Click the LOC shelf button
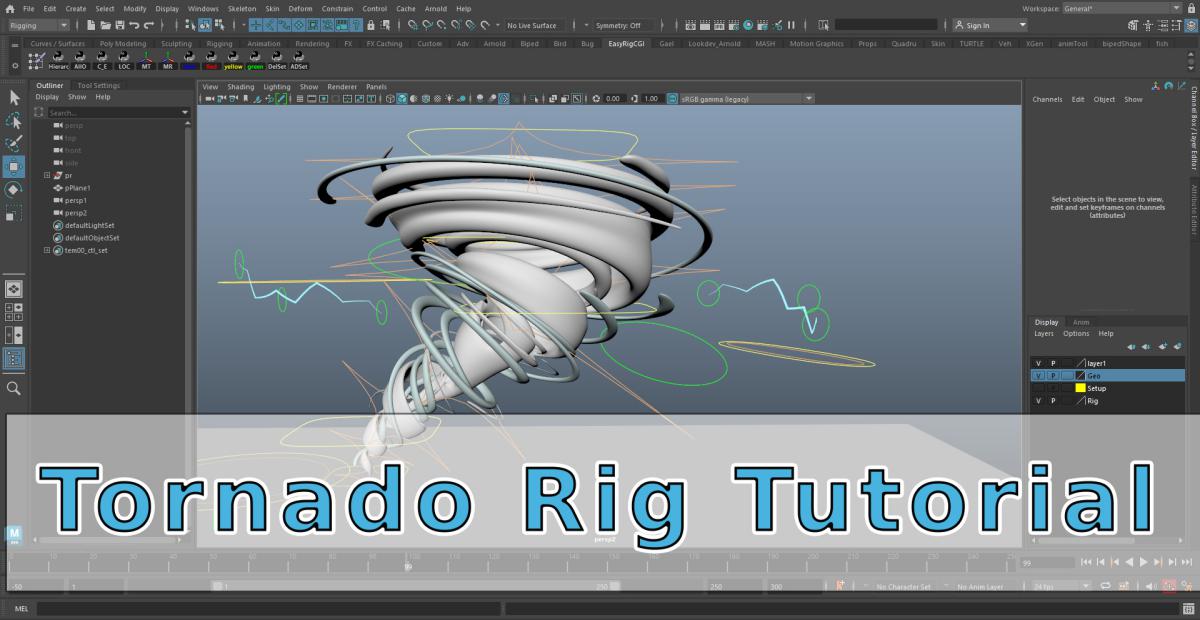This screenshot has width=1200, height=620. 124,60
